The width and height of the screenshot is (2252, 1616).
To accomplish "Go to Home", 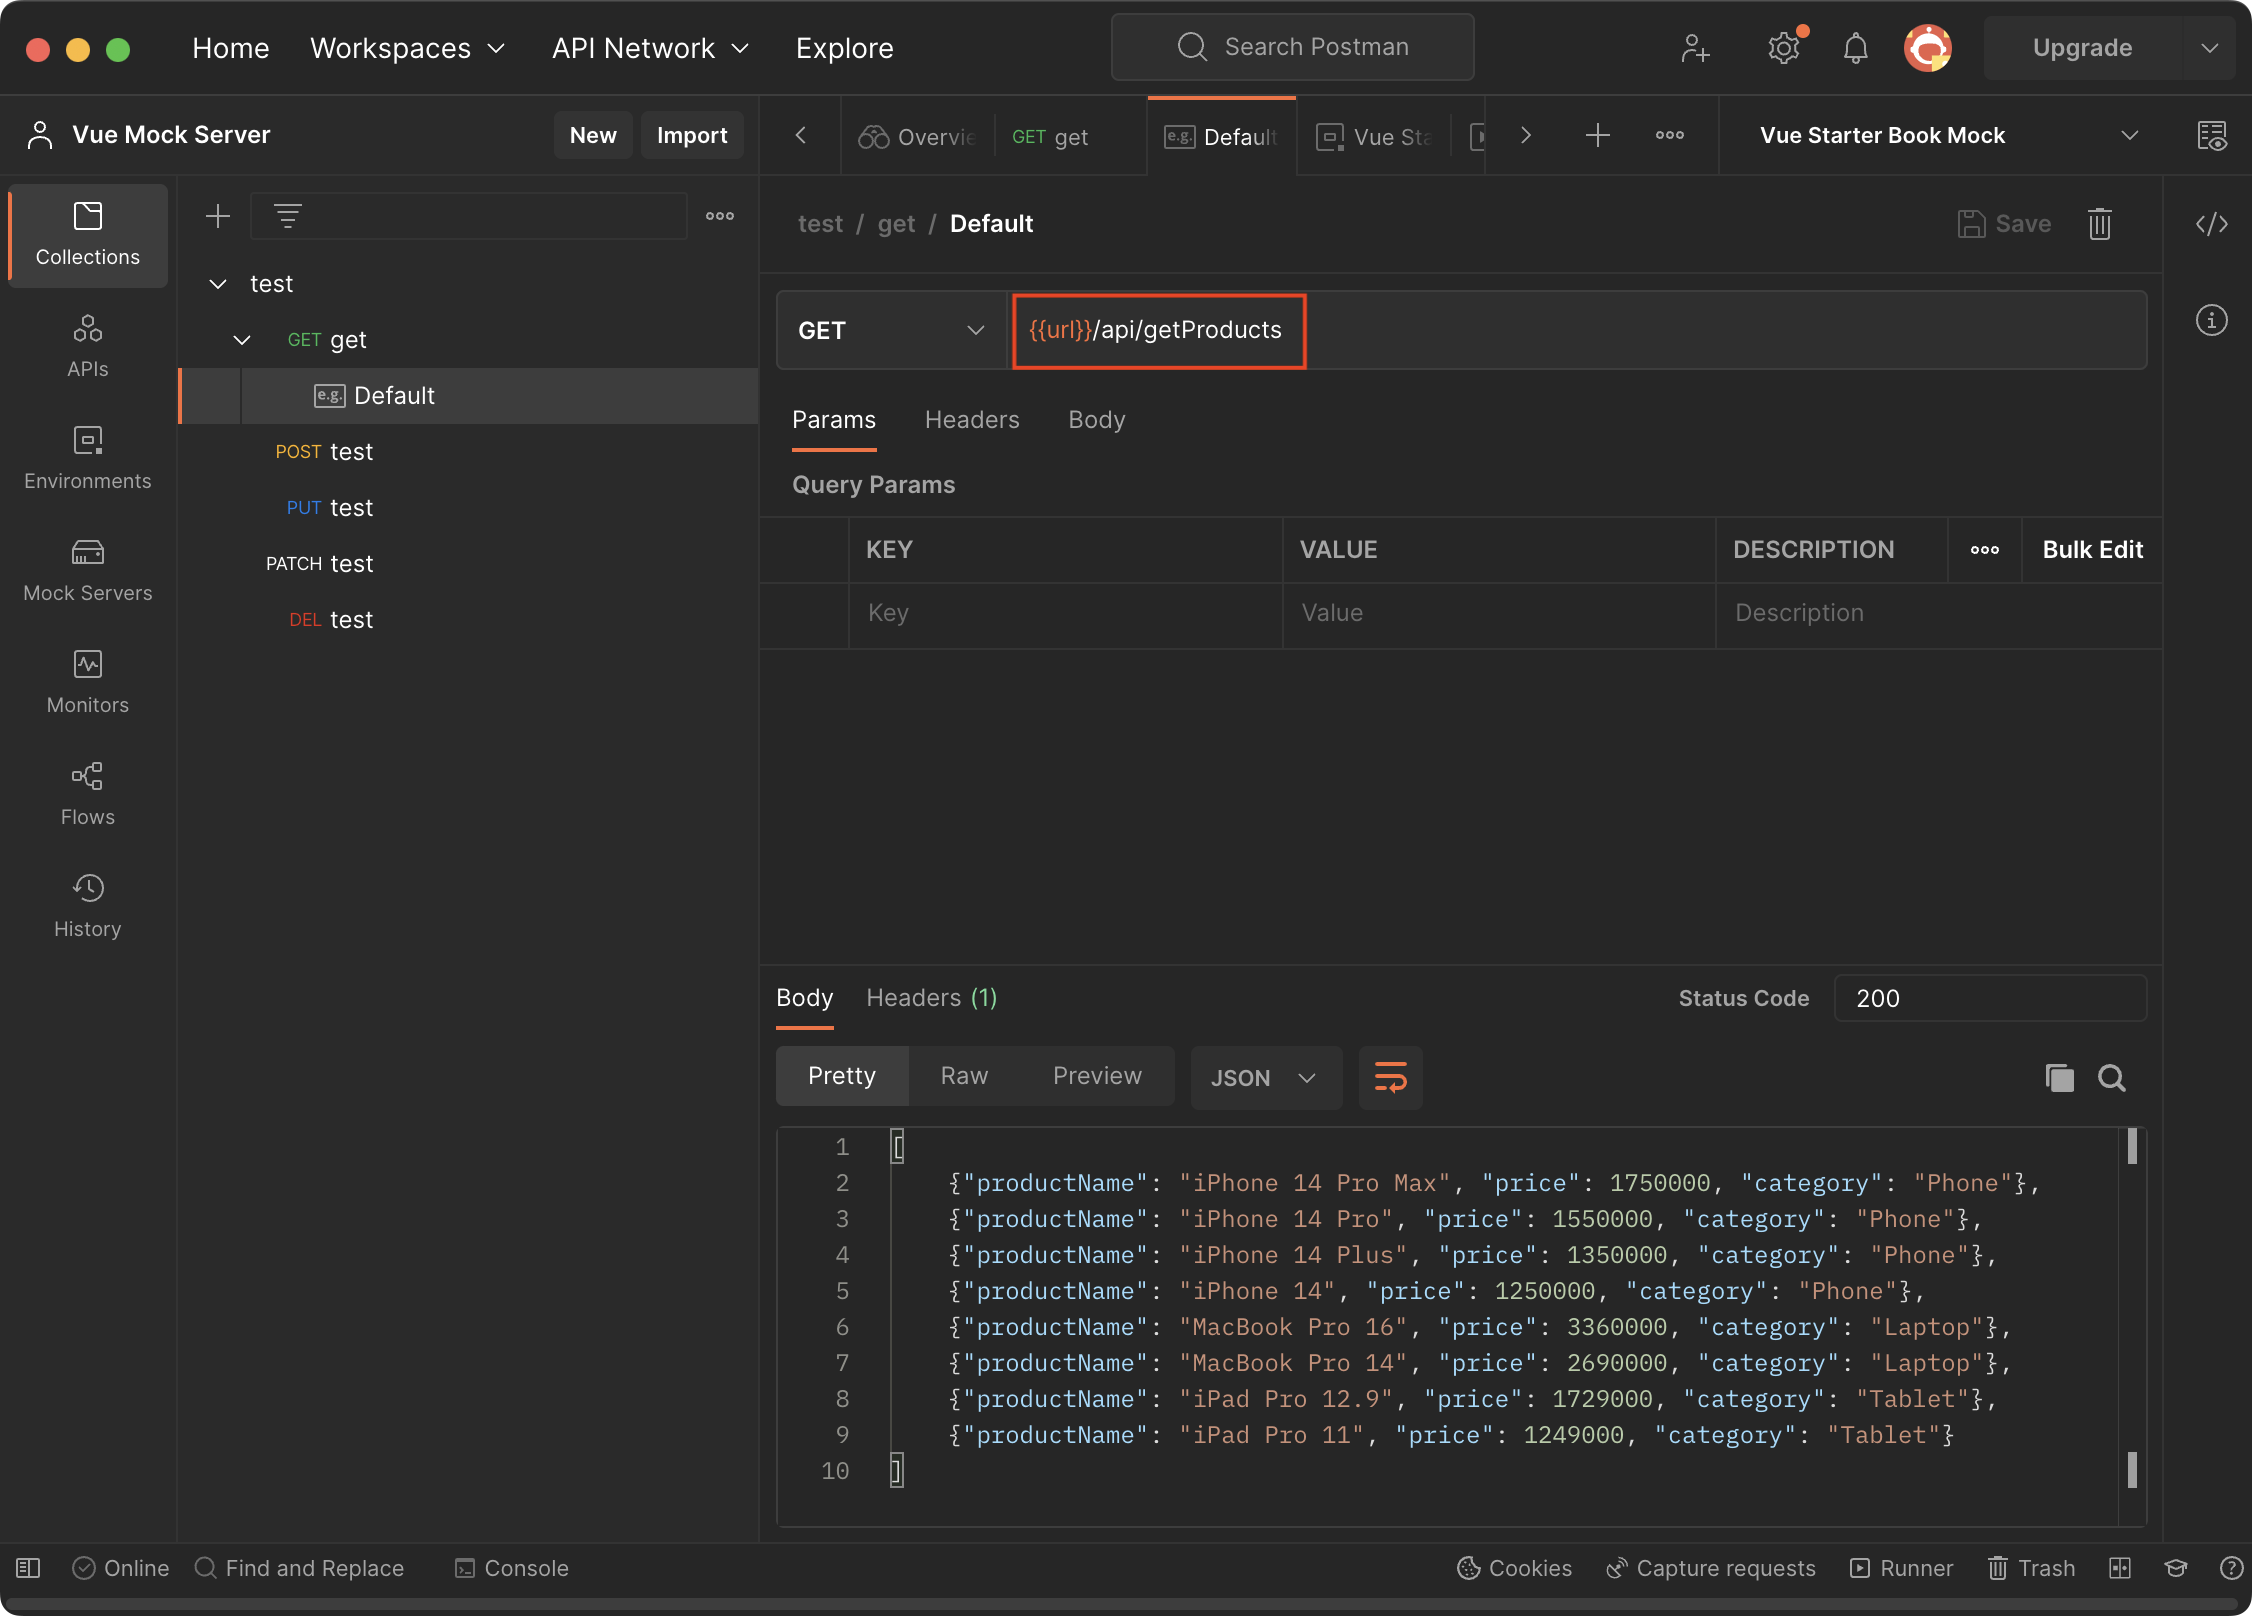I will coord(231,48).
